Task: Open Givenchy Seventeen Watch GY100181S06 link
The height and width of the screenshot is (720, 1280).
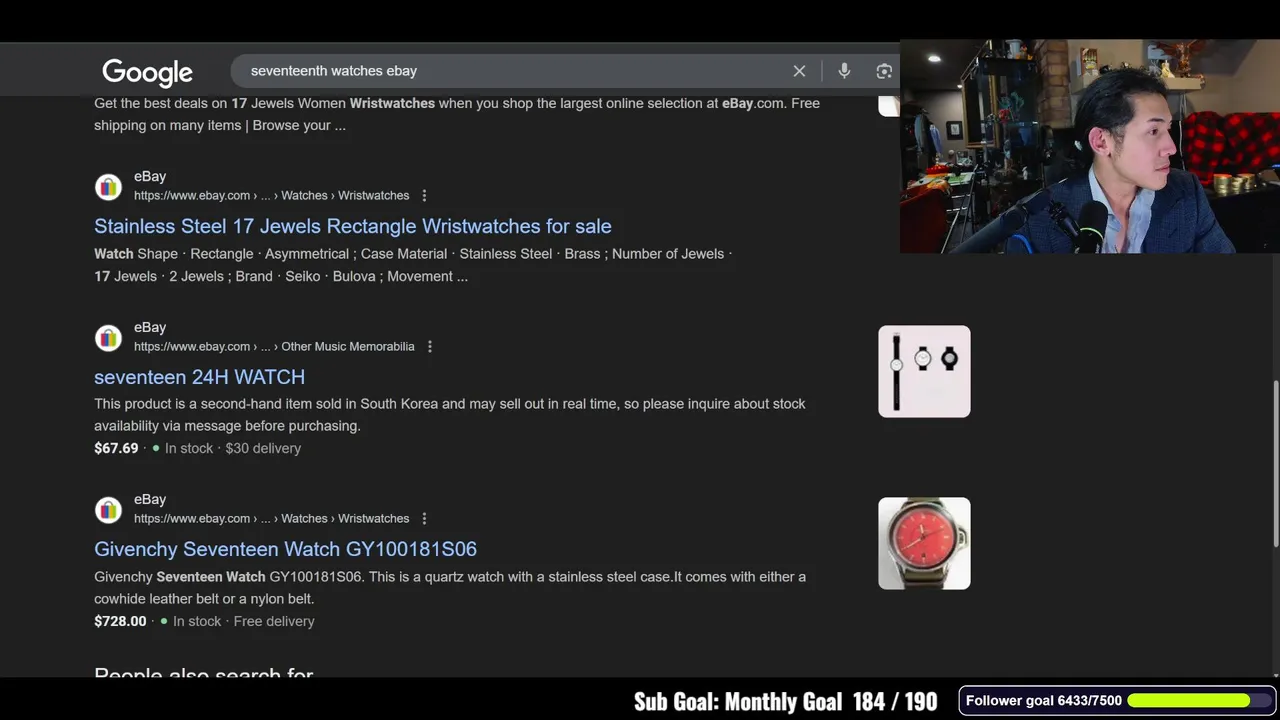Action: click(285, 549)
